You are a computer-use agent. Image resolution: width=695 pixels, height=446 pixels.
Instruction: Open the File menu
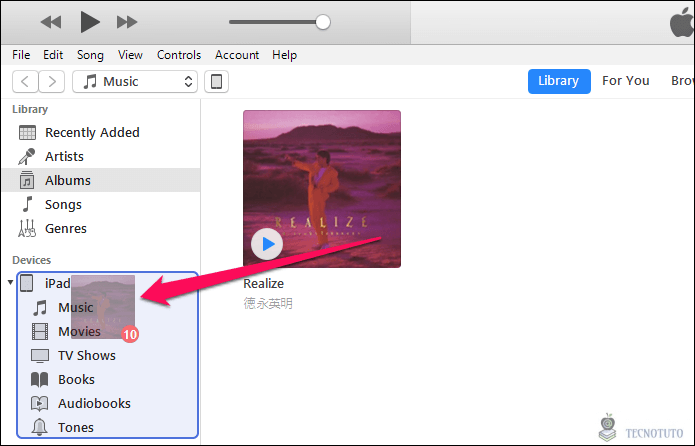coord(21,55)
